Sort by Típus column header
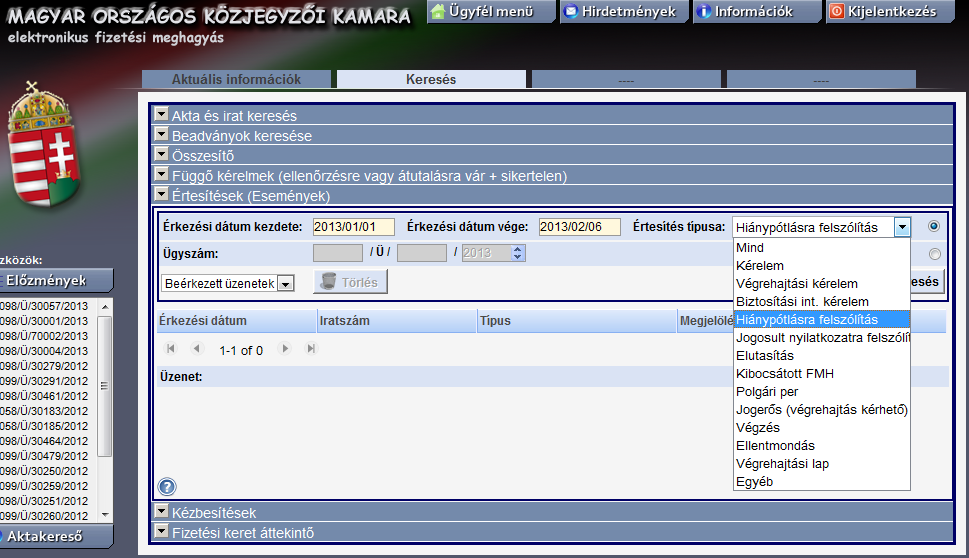 (577, 321)
